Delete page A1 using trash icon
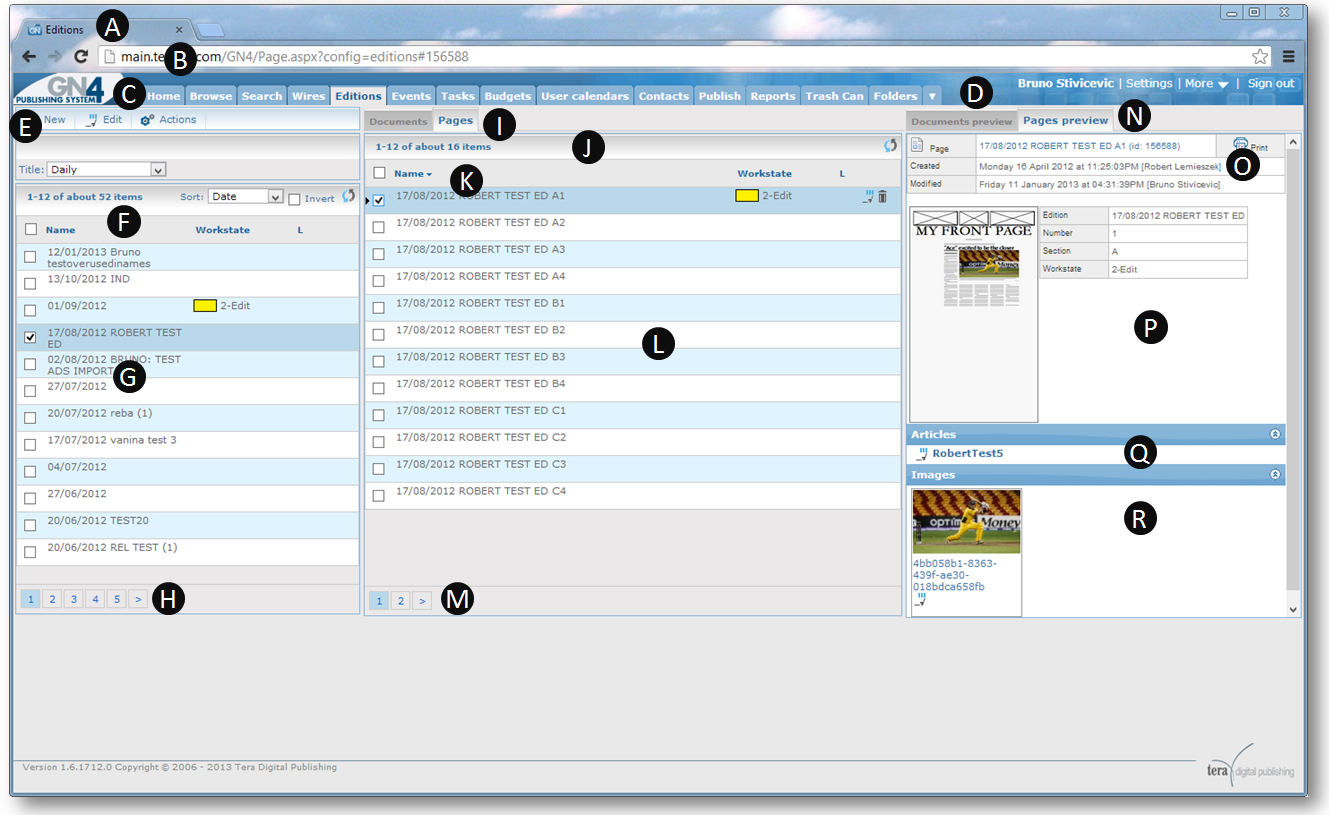 tap(882, 197)
